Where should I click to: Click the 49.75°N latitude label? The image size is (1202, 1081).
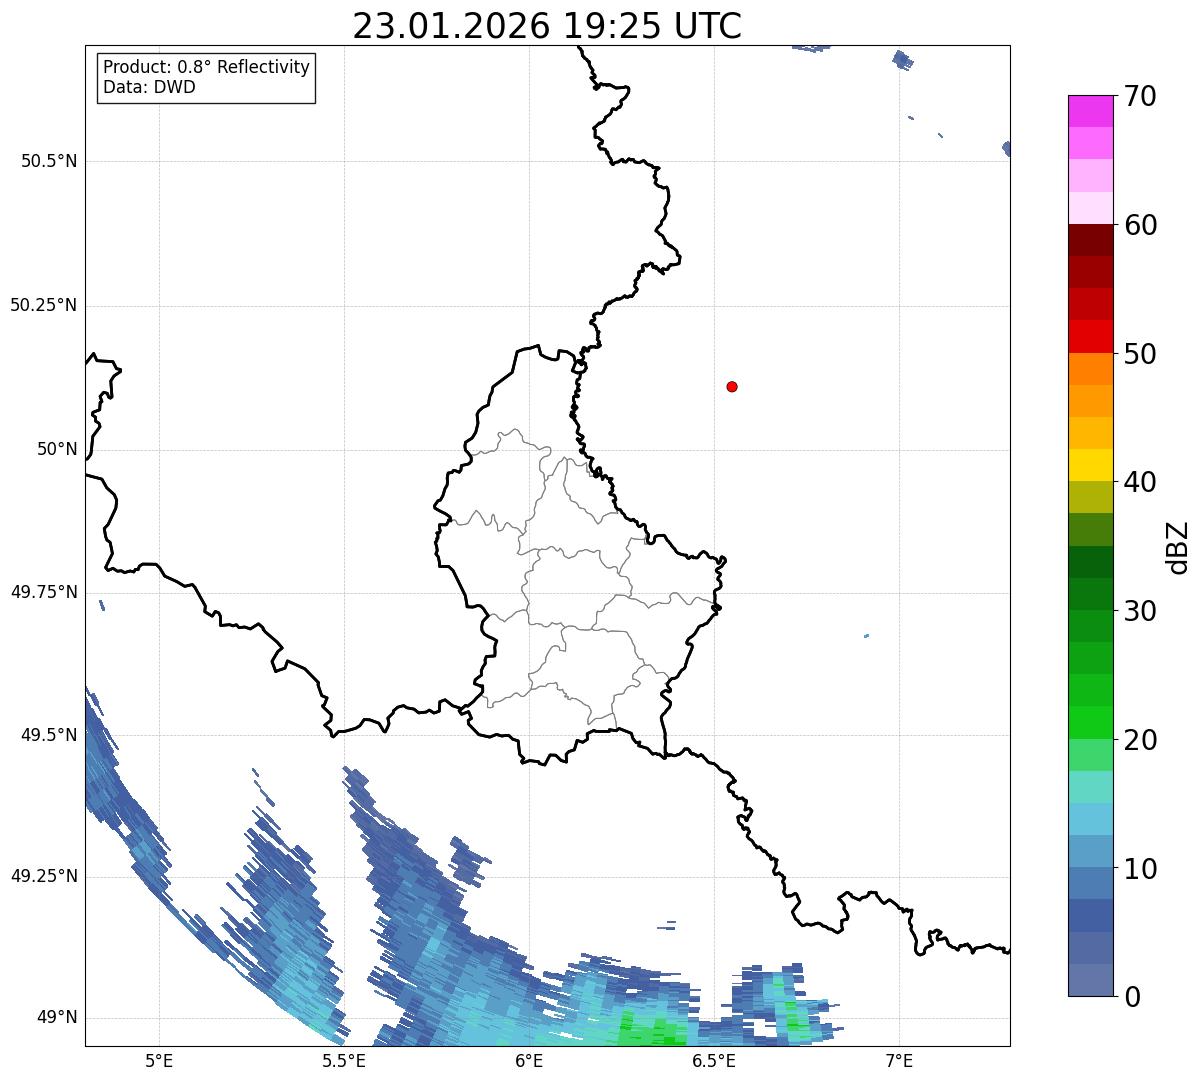pyautogui.click(x=44, y=592)
